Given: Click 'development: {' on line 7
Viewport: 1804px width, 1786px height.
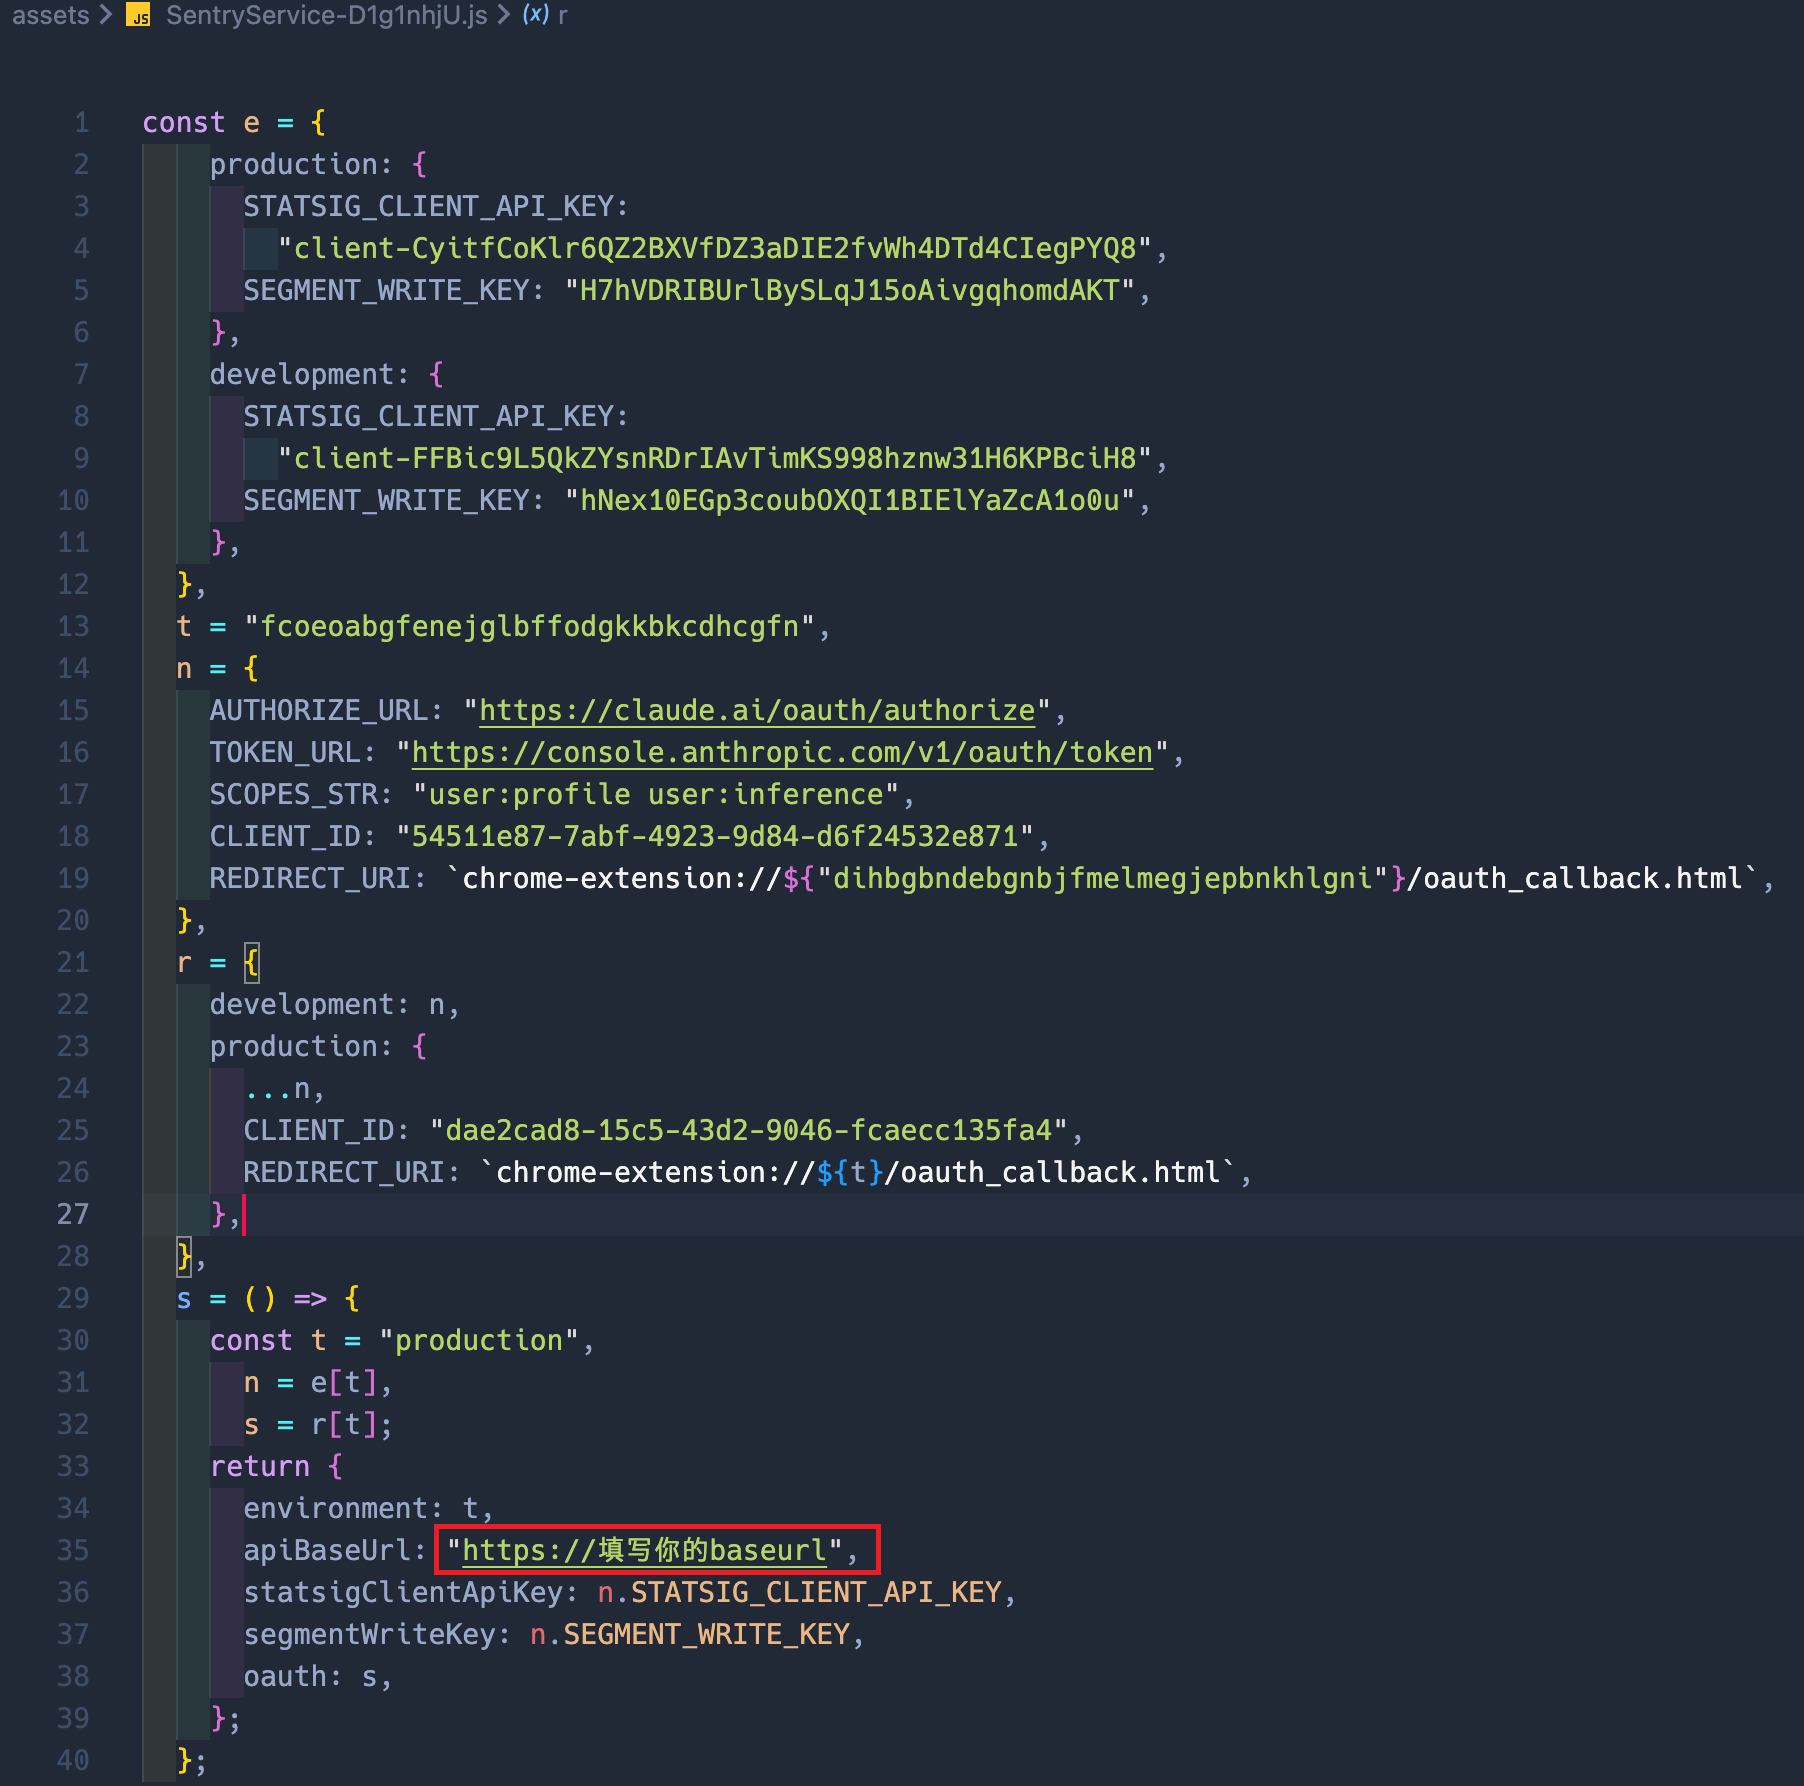Looking at the screenshot, I should (327, 374).
